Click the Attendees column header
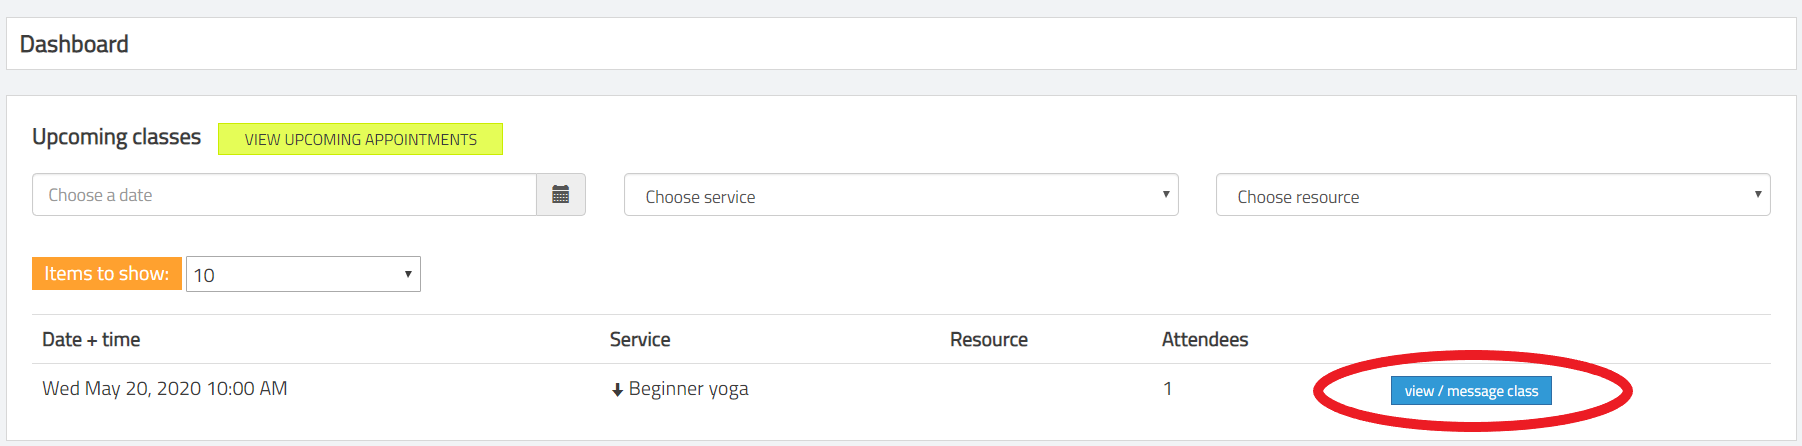This screenshot has width=1802, height=446. (x=1205, y=340)
